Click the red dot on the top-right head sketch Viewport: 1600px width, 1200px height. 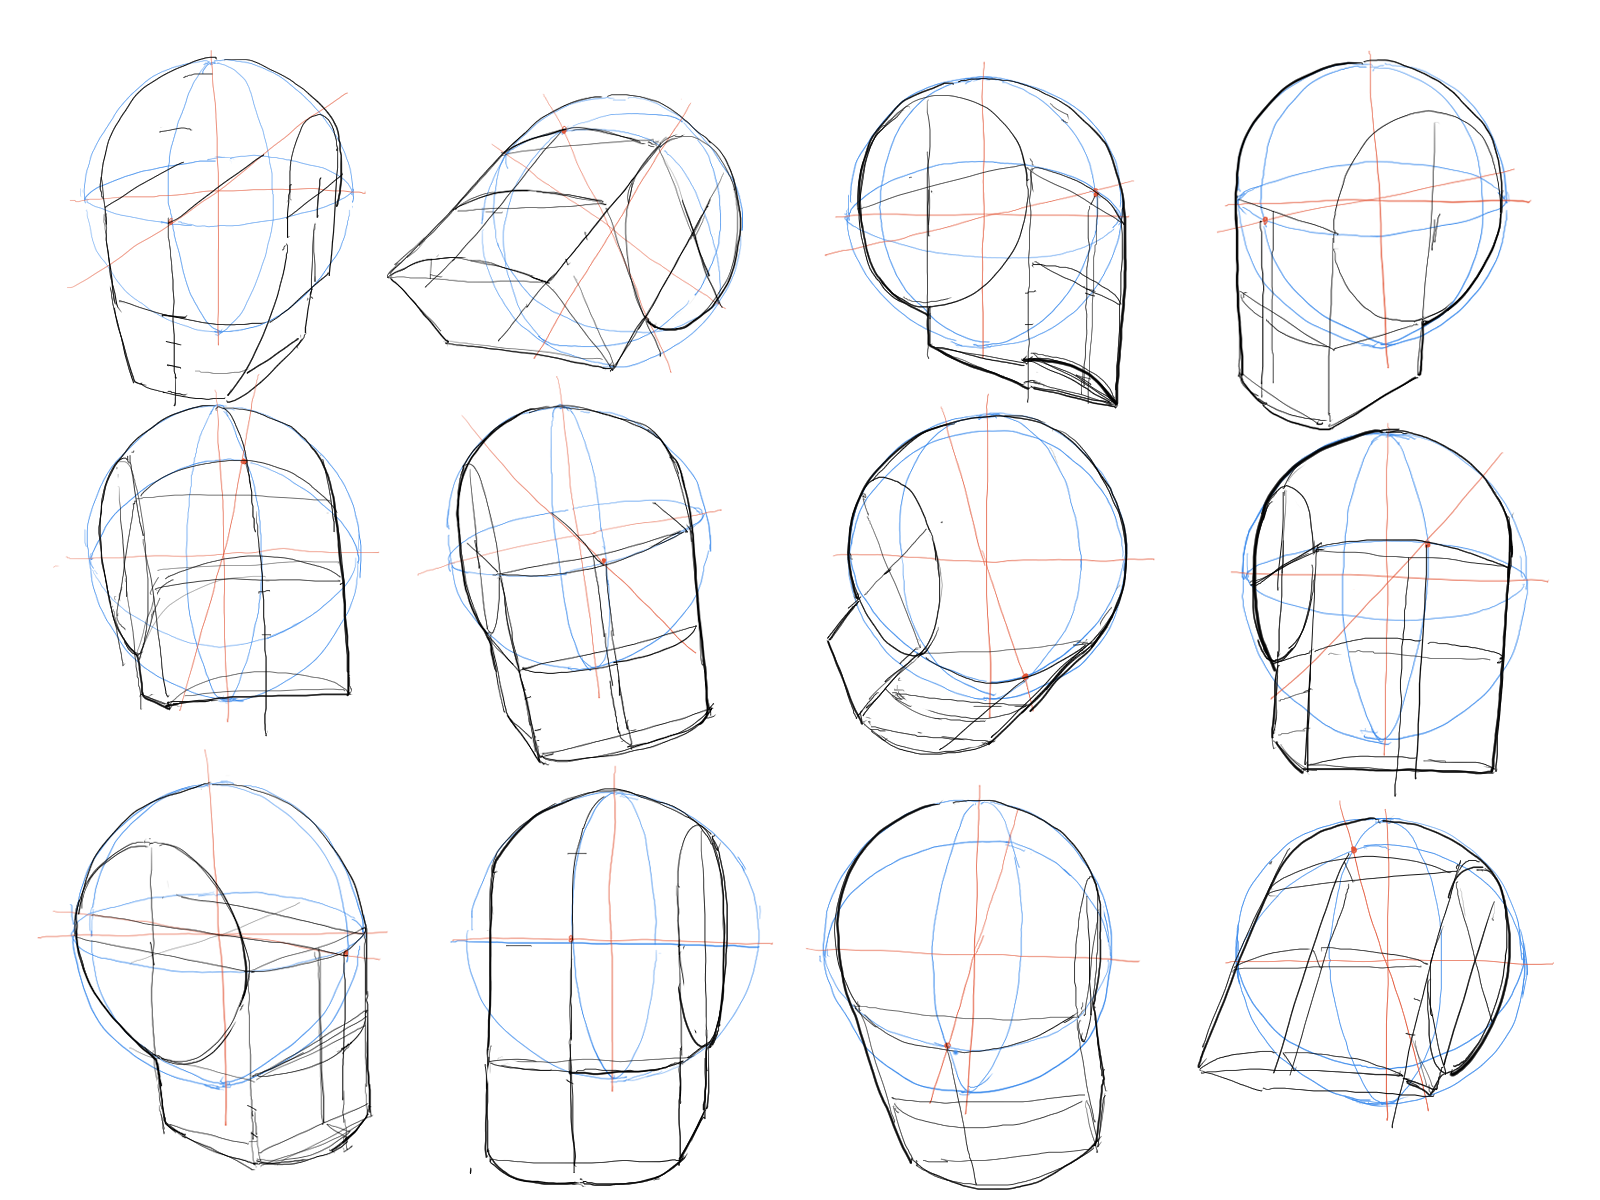[x=1265, y=220]
